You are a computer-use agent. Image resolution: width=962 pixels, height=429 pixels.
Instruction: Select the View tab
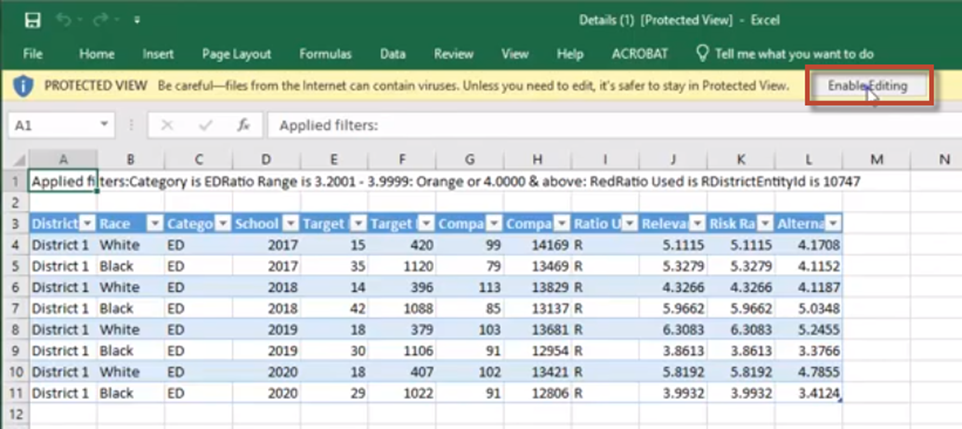pos(515,54)
